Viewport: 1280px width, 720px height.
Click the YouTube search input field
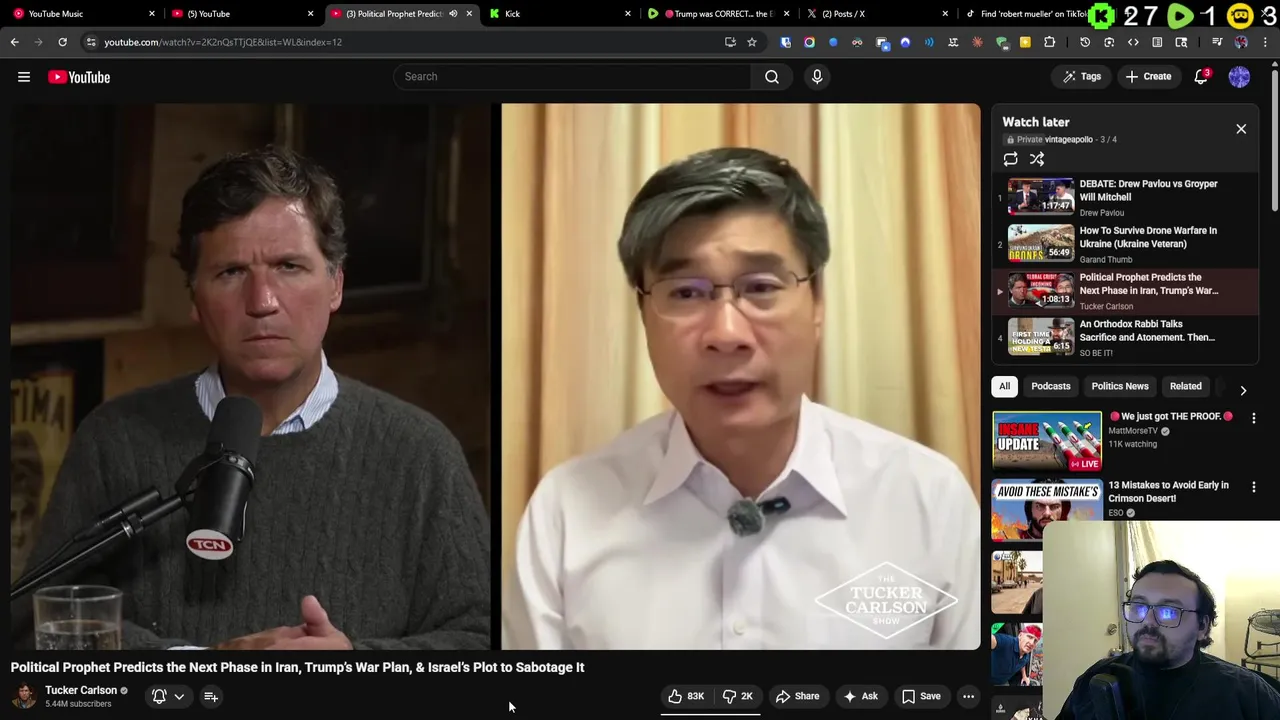click(572, 77)
